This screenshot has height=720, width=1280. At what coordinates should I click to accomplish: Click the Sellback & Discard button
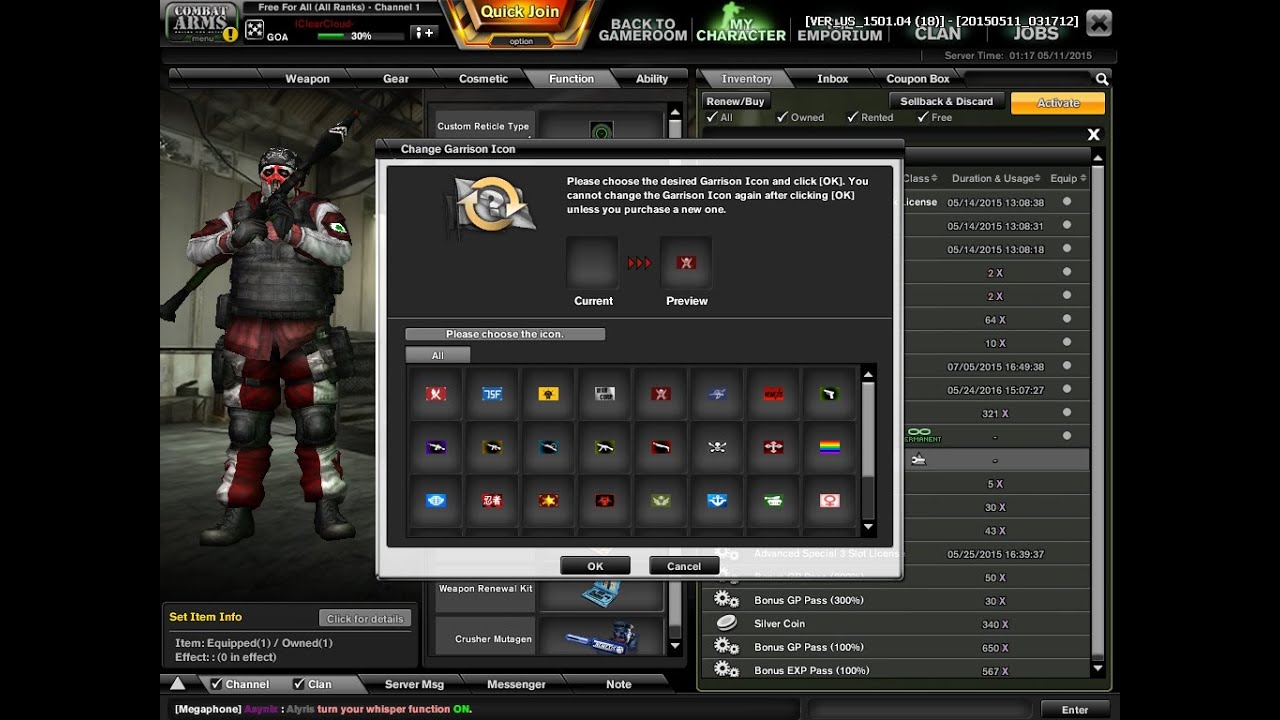(x=946, y=101)
